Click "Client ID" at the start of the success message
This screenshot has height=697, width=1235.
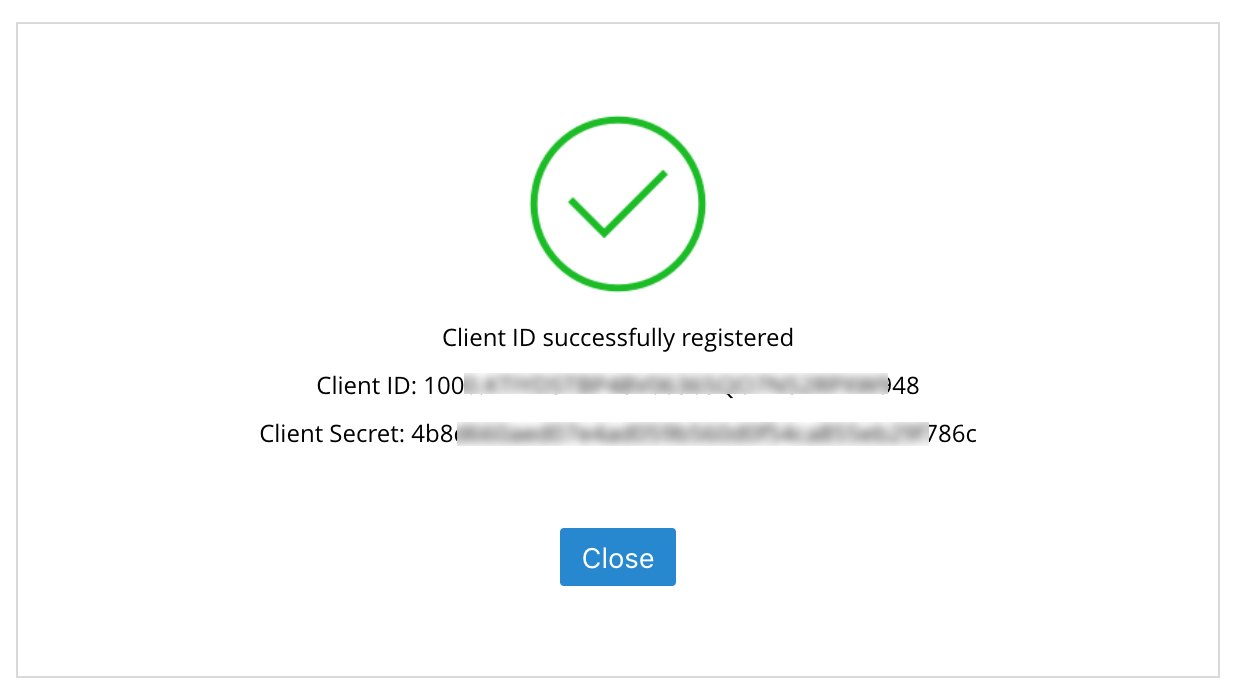[x=489, y=338]
